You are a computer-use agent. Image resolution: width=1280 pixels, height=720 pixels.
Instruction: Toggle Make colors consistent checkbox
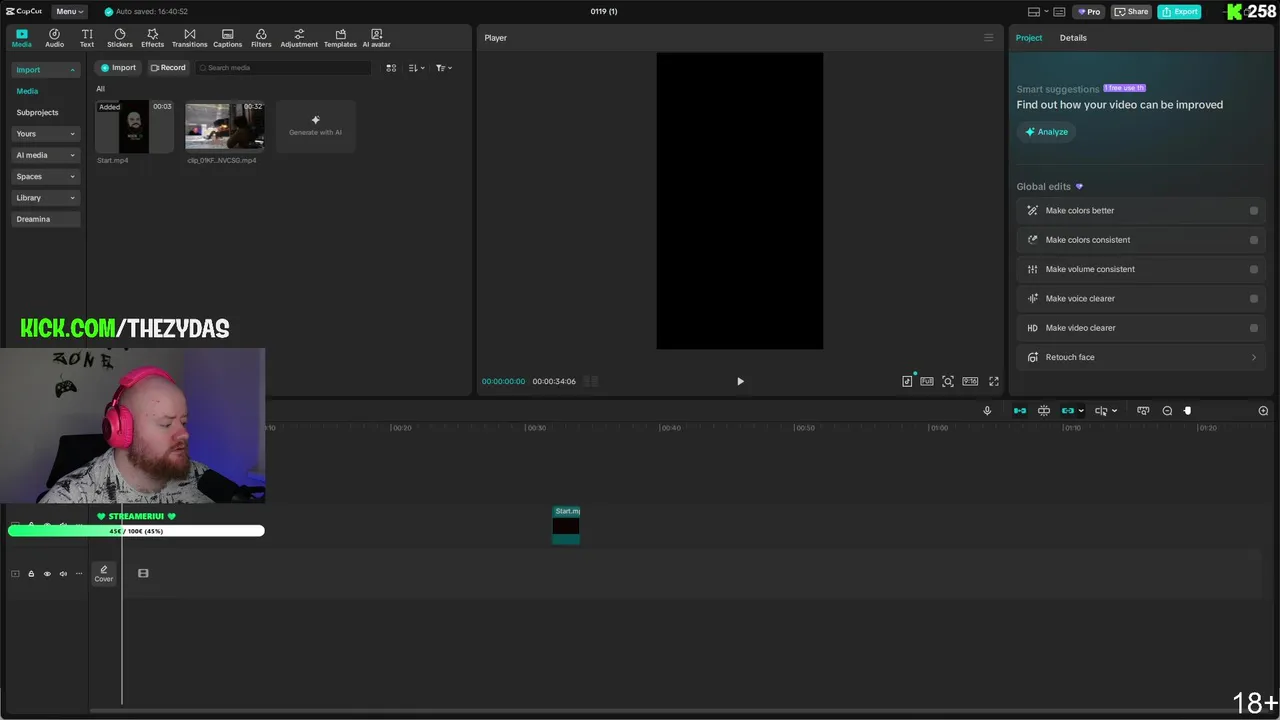click(x=1254, y=240)
